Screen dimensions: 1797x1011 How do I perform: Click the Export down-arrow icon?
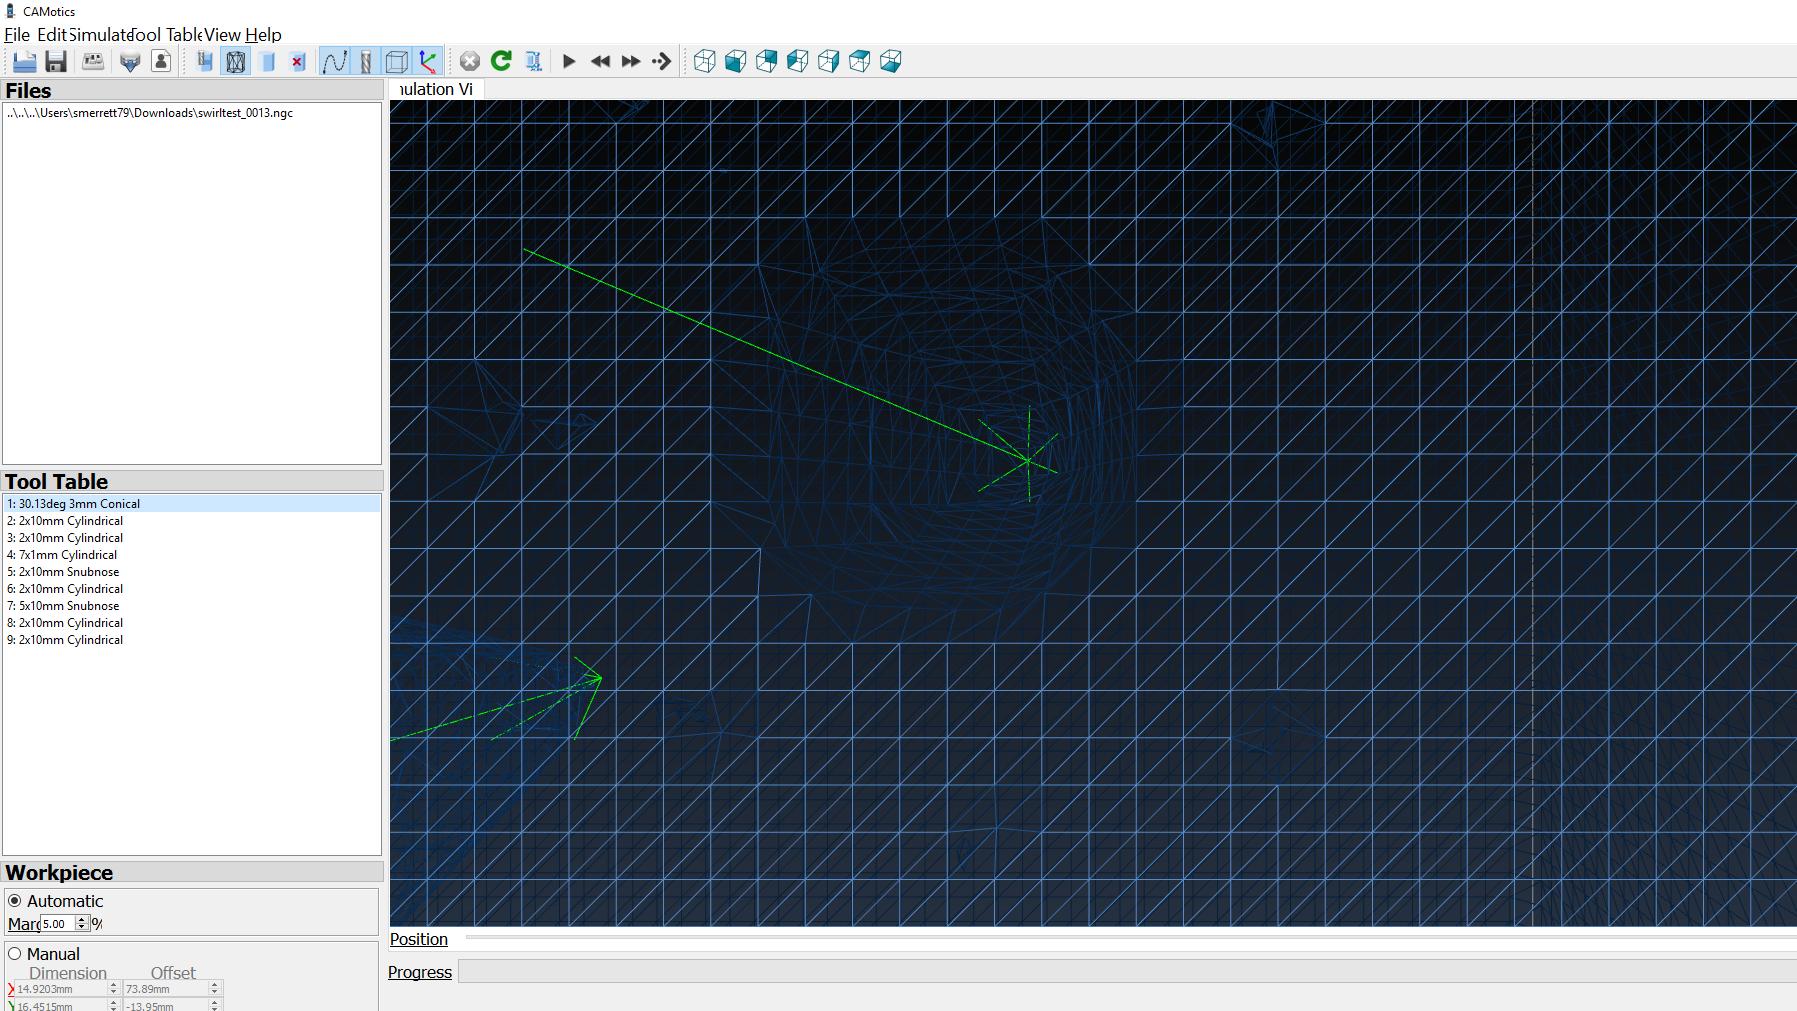[130, 62]
